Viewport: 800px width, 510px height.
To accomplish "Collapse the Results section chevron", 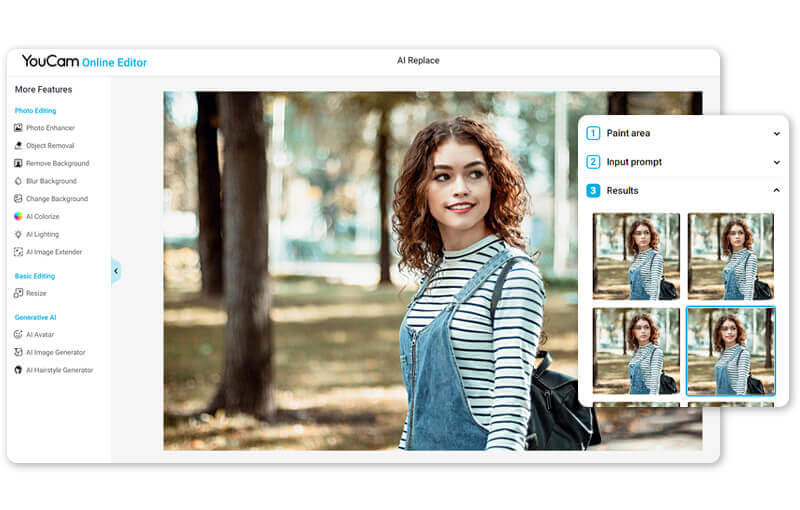I will (776, 191).
